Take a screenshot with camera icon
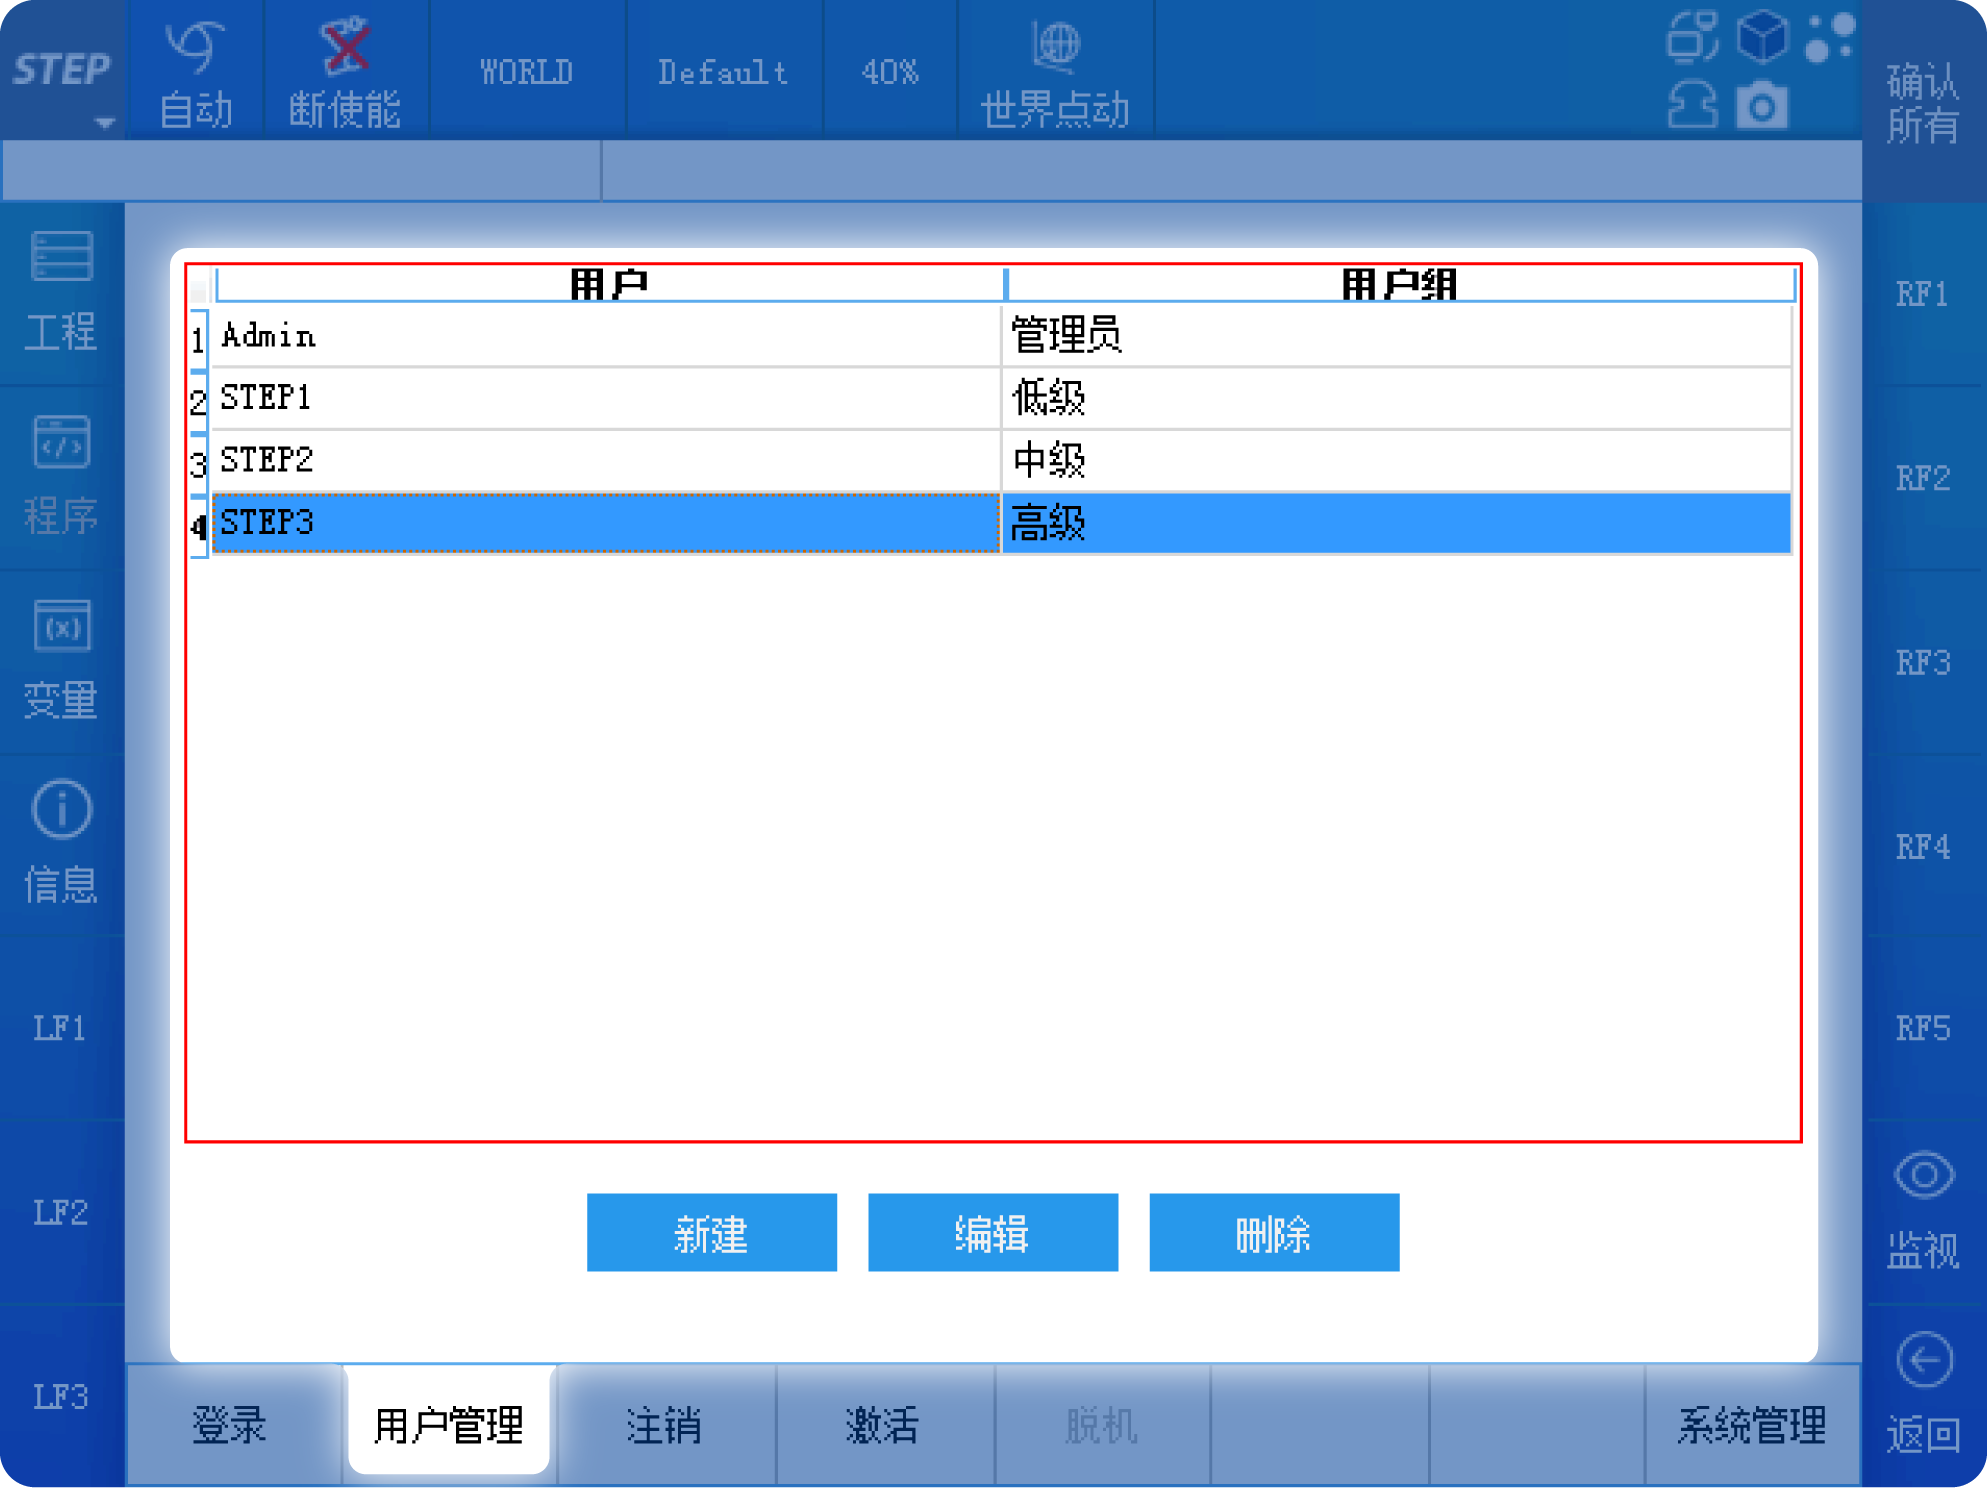The width and height of the screenshot is (1987, 1488). (1762, 105)
